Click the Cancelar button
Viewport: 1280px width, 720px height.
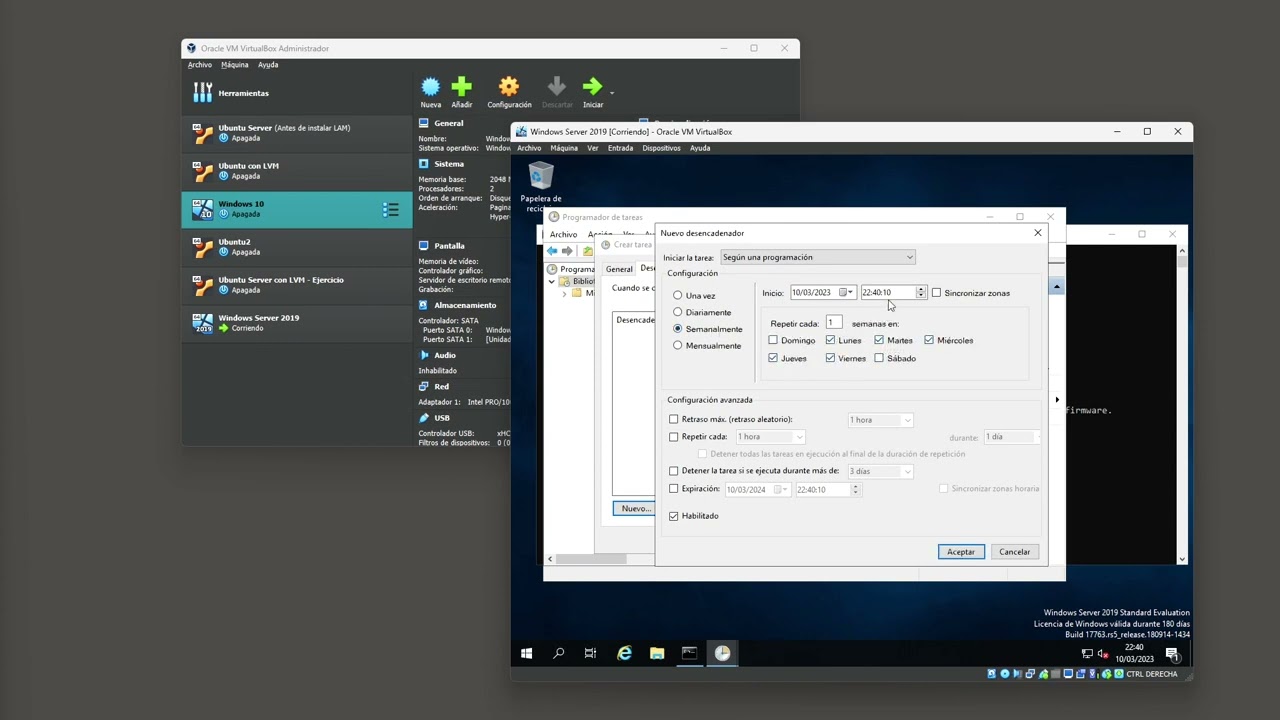pyautogui.click(x=1014, y=552)
